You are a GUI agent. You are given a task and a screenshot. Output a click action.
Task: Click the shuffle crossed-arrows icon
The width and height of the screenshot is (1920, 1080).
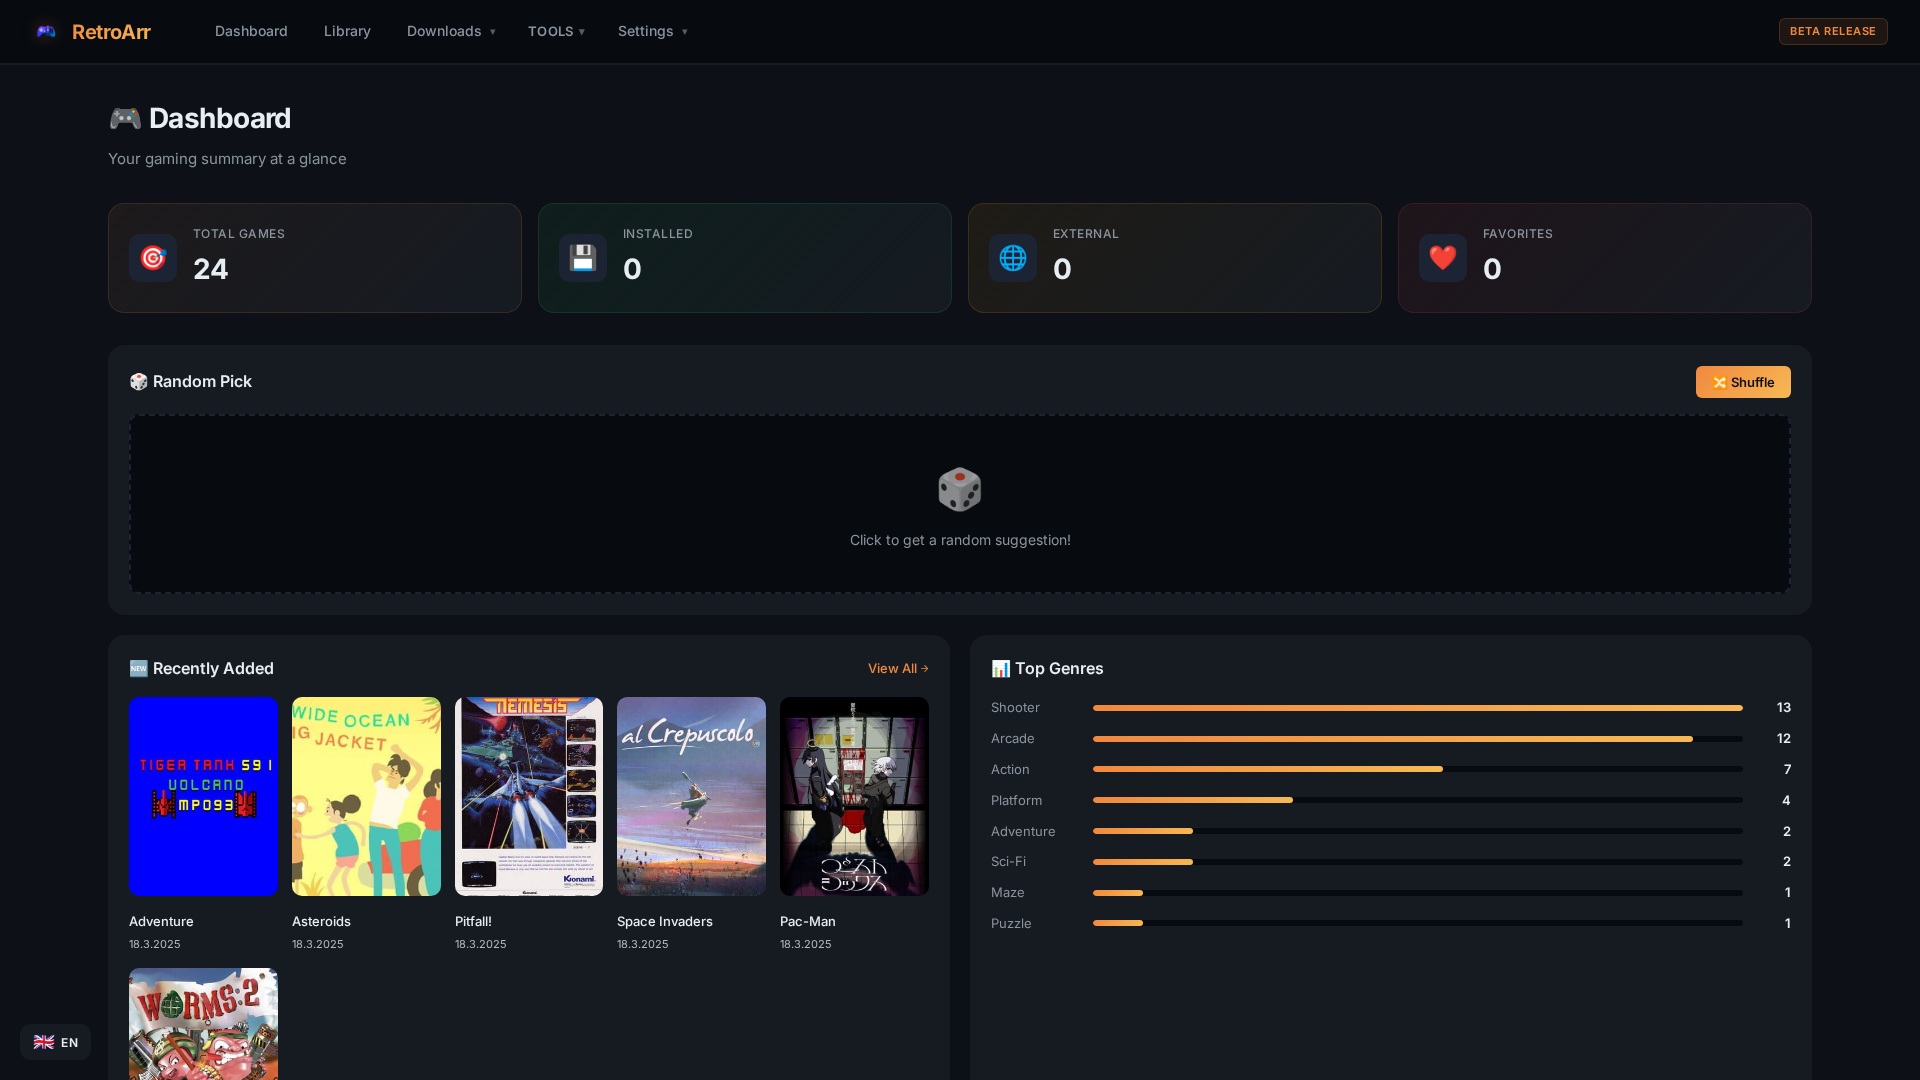click(1720, 382)
